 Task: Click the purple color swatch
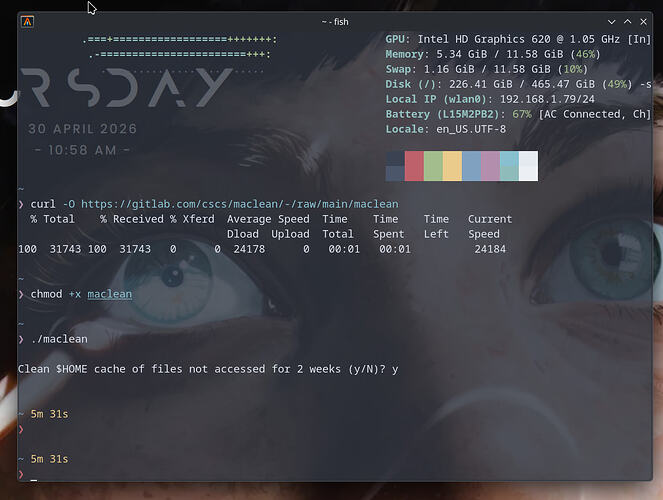pyautogui.click(x=490, y=166)
